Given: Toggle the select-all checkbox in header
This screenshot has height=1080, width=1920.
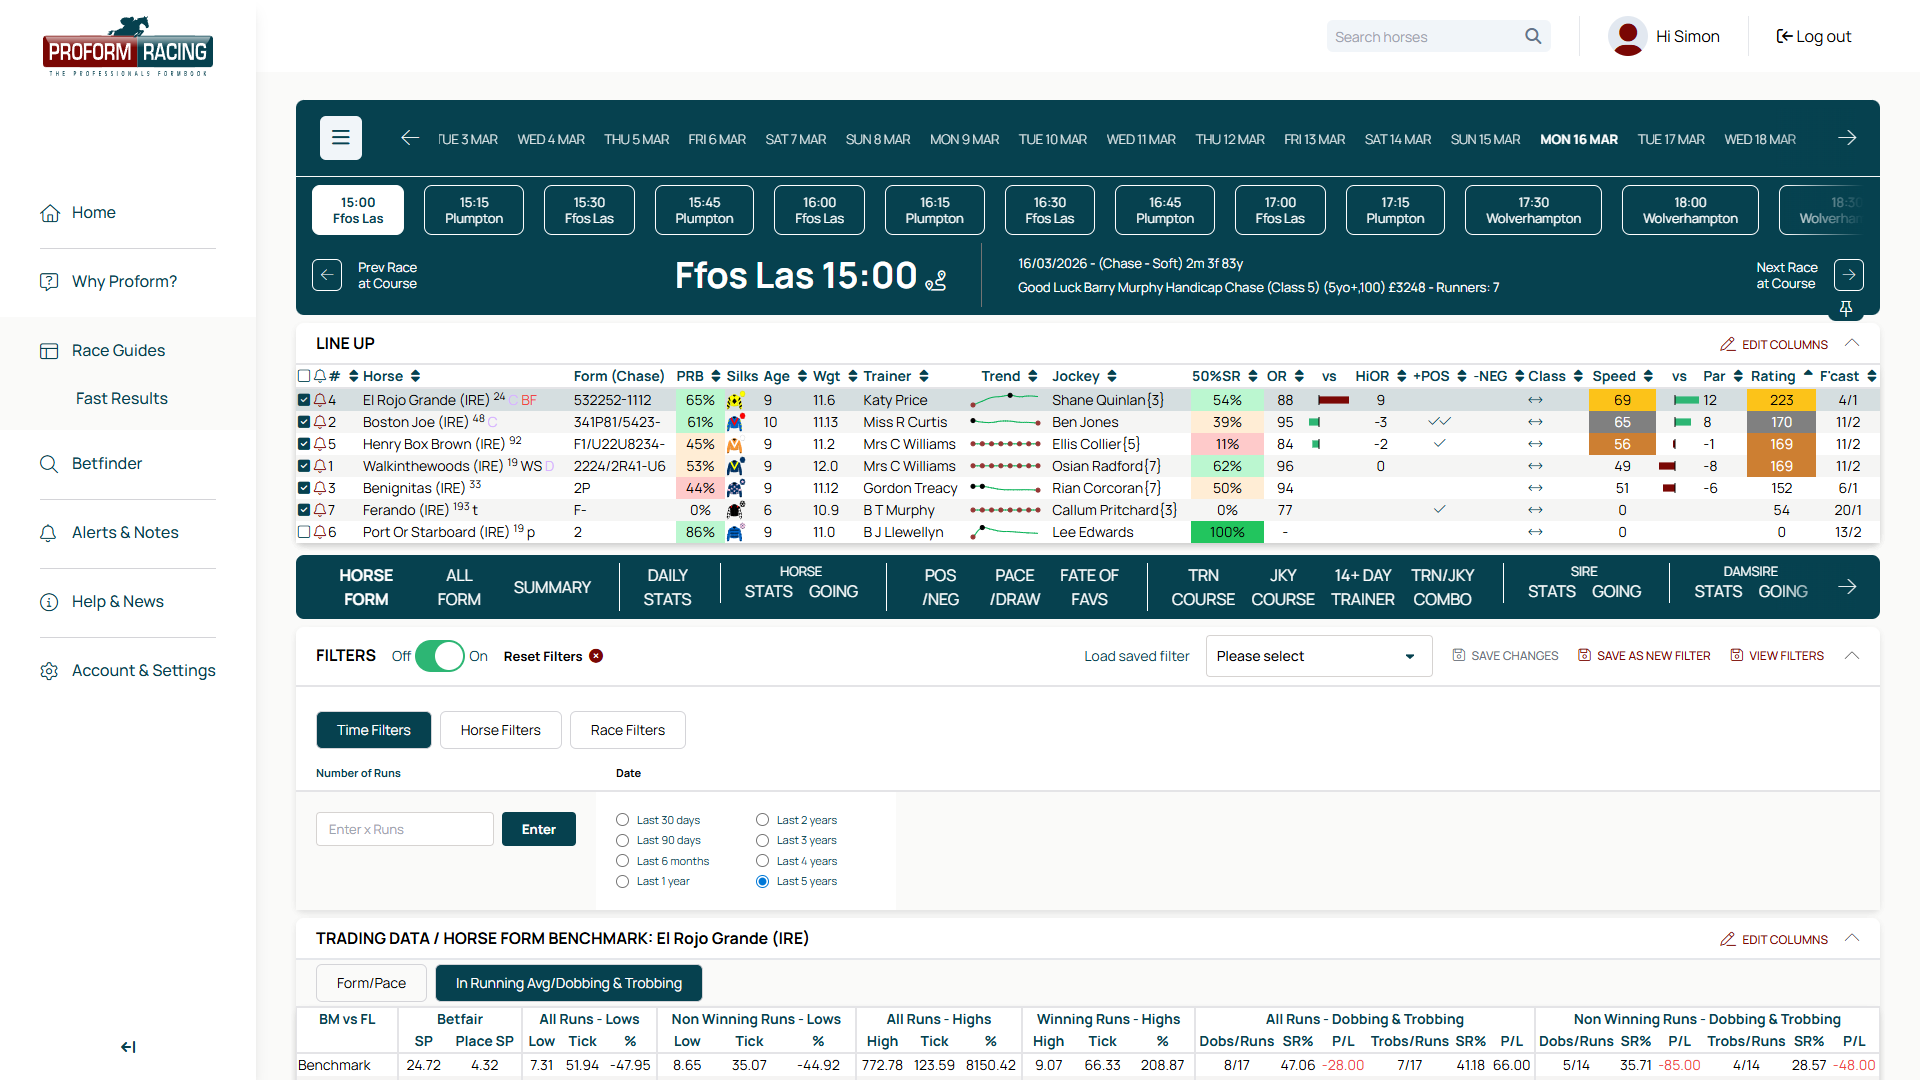Looking at the screenshot, I should point(304,376).
